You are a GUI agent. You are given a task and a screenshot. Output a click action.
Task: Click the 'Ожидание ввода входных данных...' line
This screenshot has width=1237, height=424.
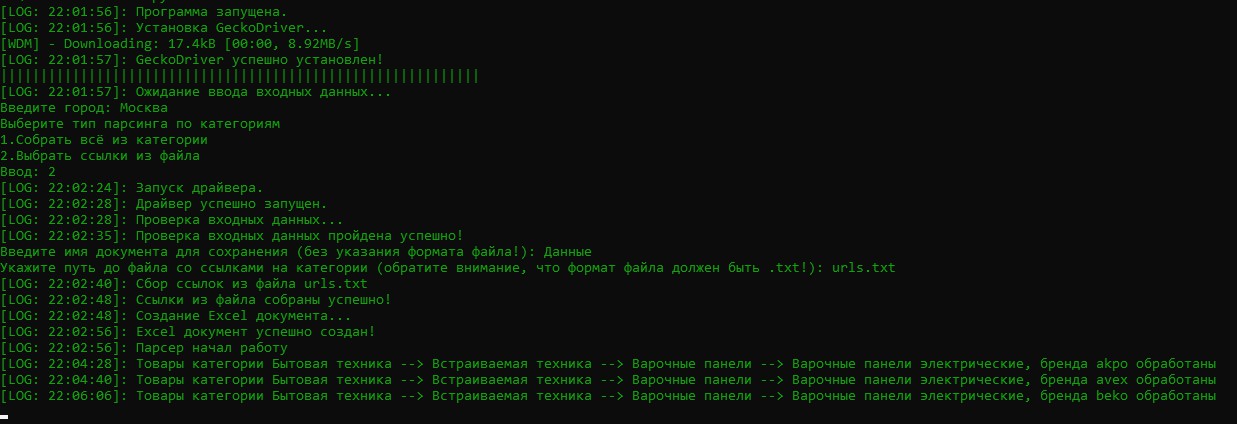(x=263, y=92)
